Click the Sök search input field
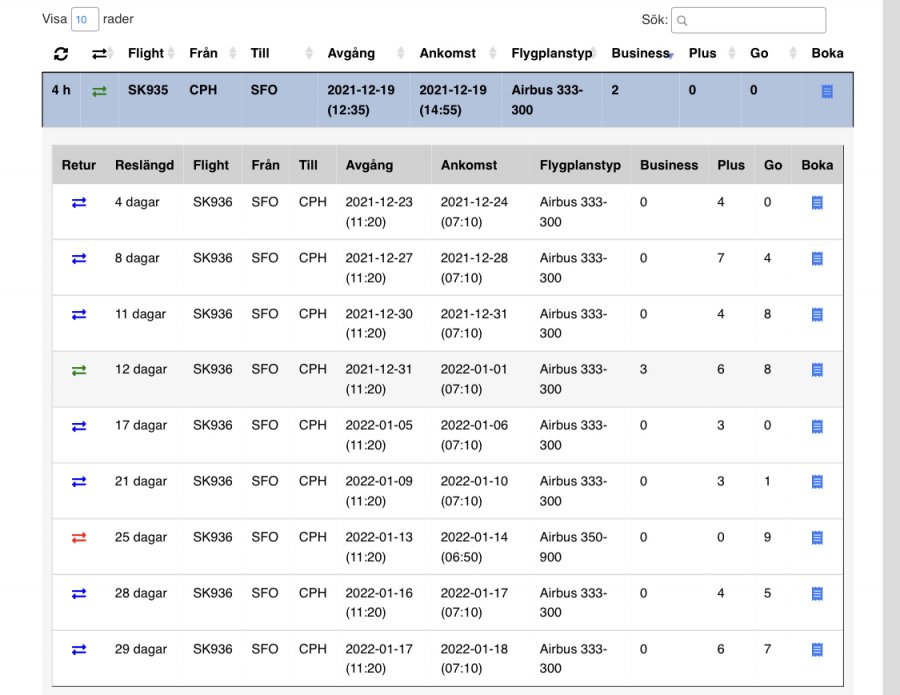Image resolution: width=900 pixels, height=695 pixels. (748, 20)
